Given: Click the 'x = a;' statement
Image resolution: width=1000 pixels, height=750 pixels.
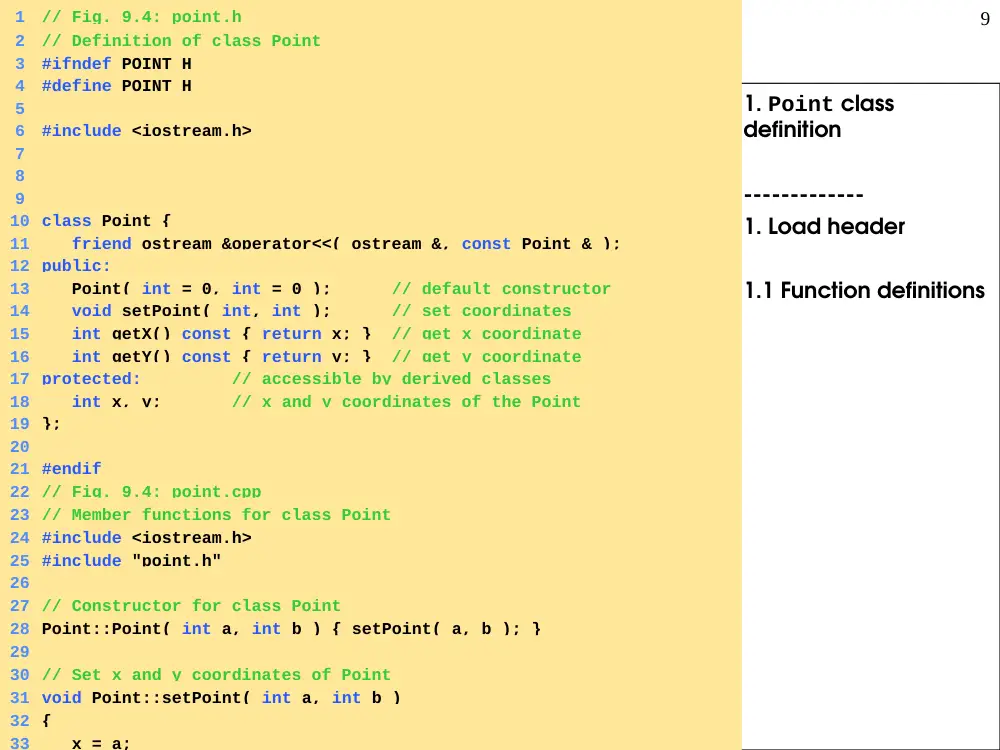Looking at the screenshot, I should tap(101, 743).
